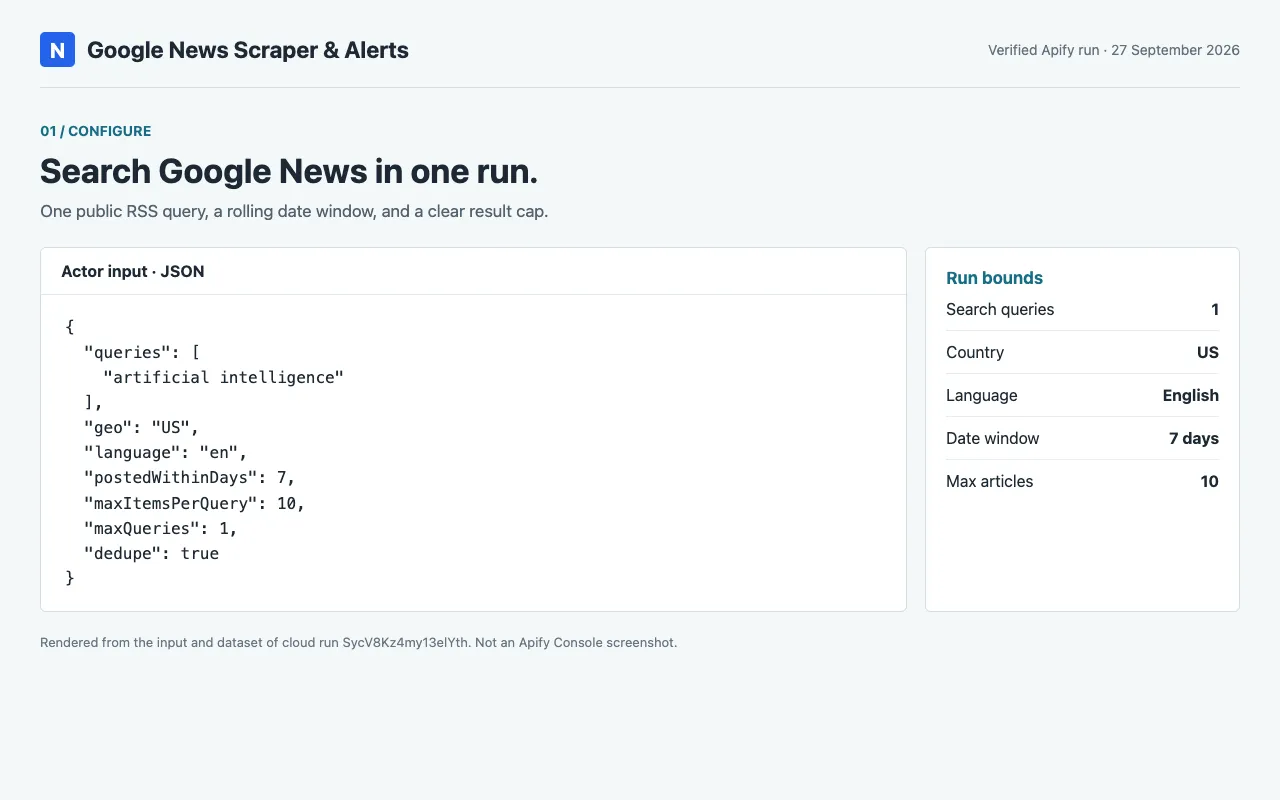The height and width of the screenshot is (800, 1280).
Task: Click the value 1 in the Search queries row
Action: coord(1215,309)
